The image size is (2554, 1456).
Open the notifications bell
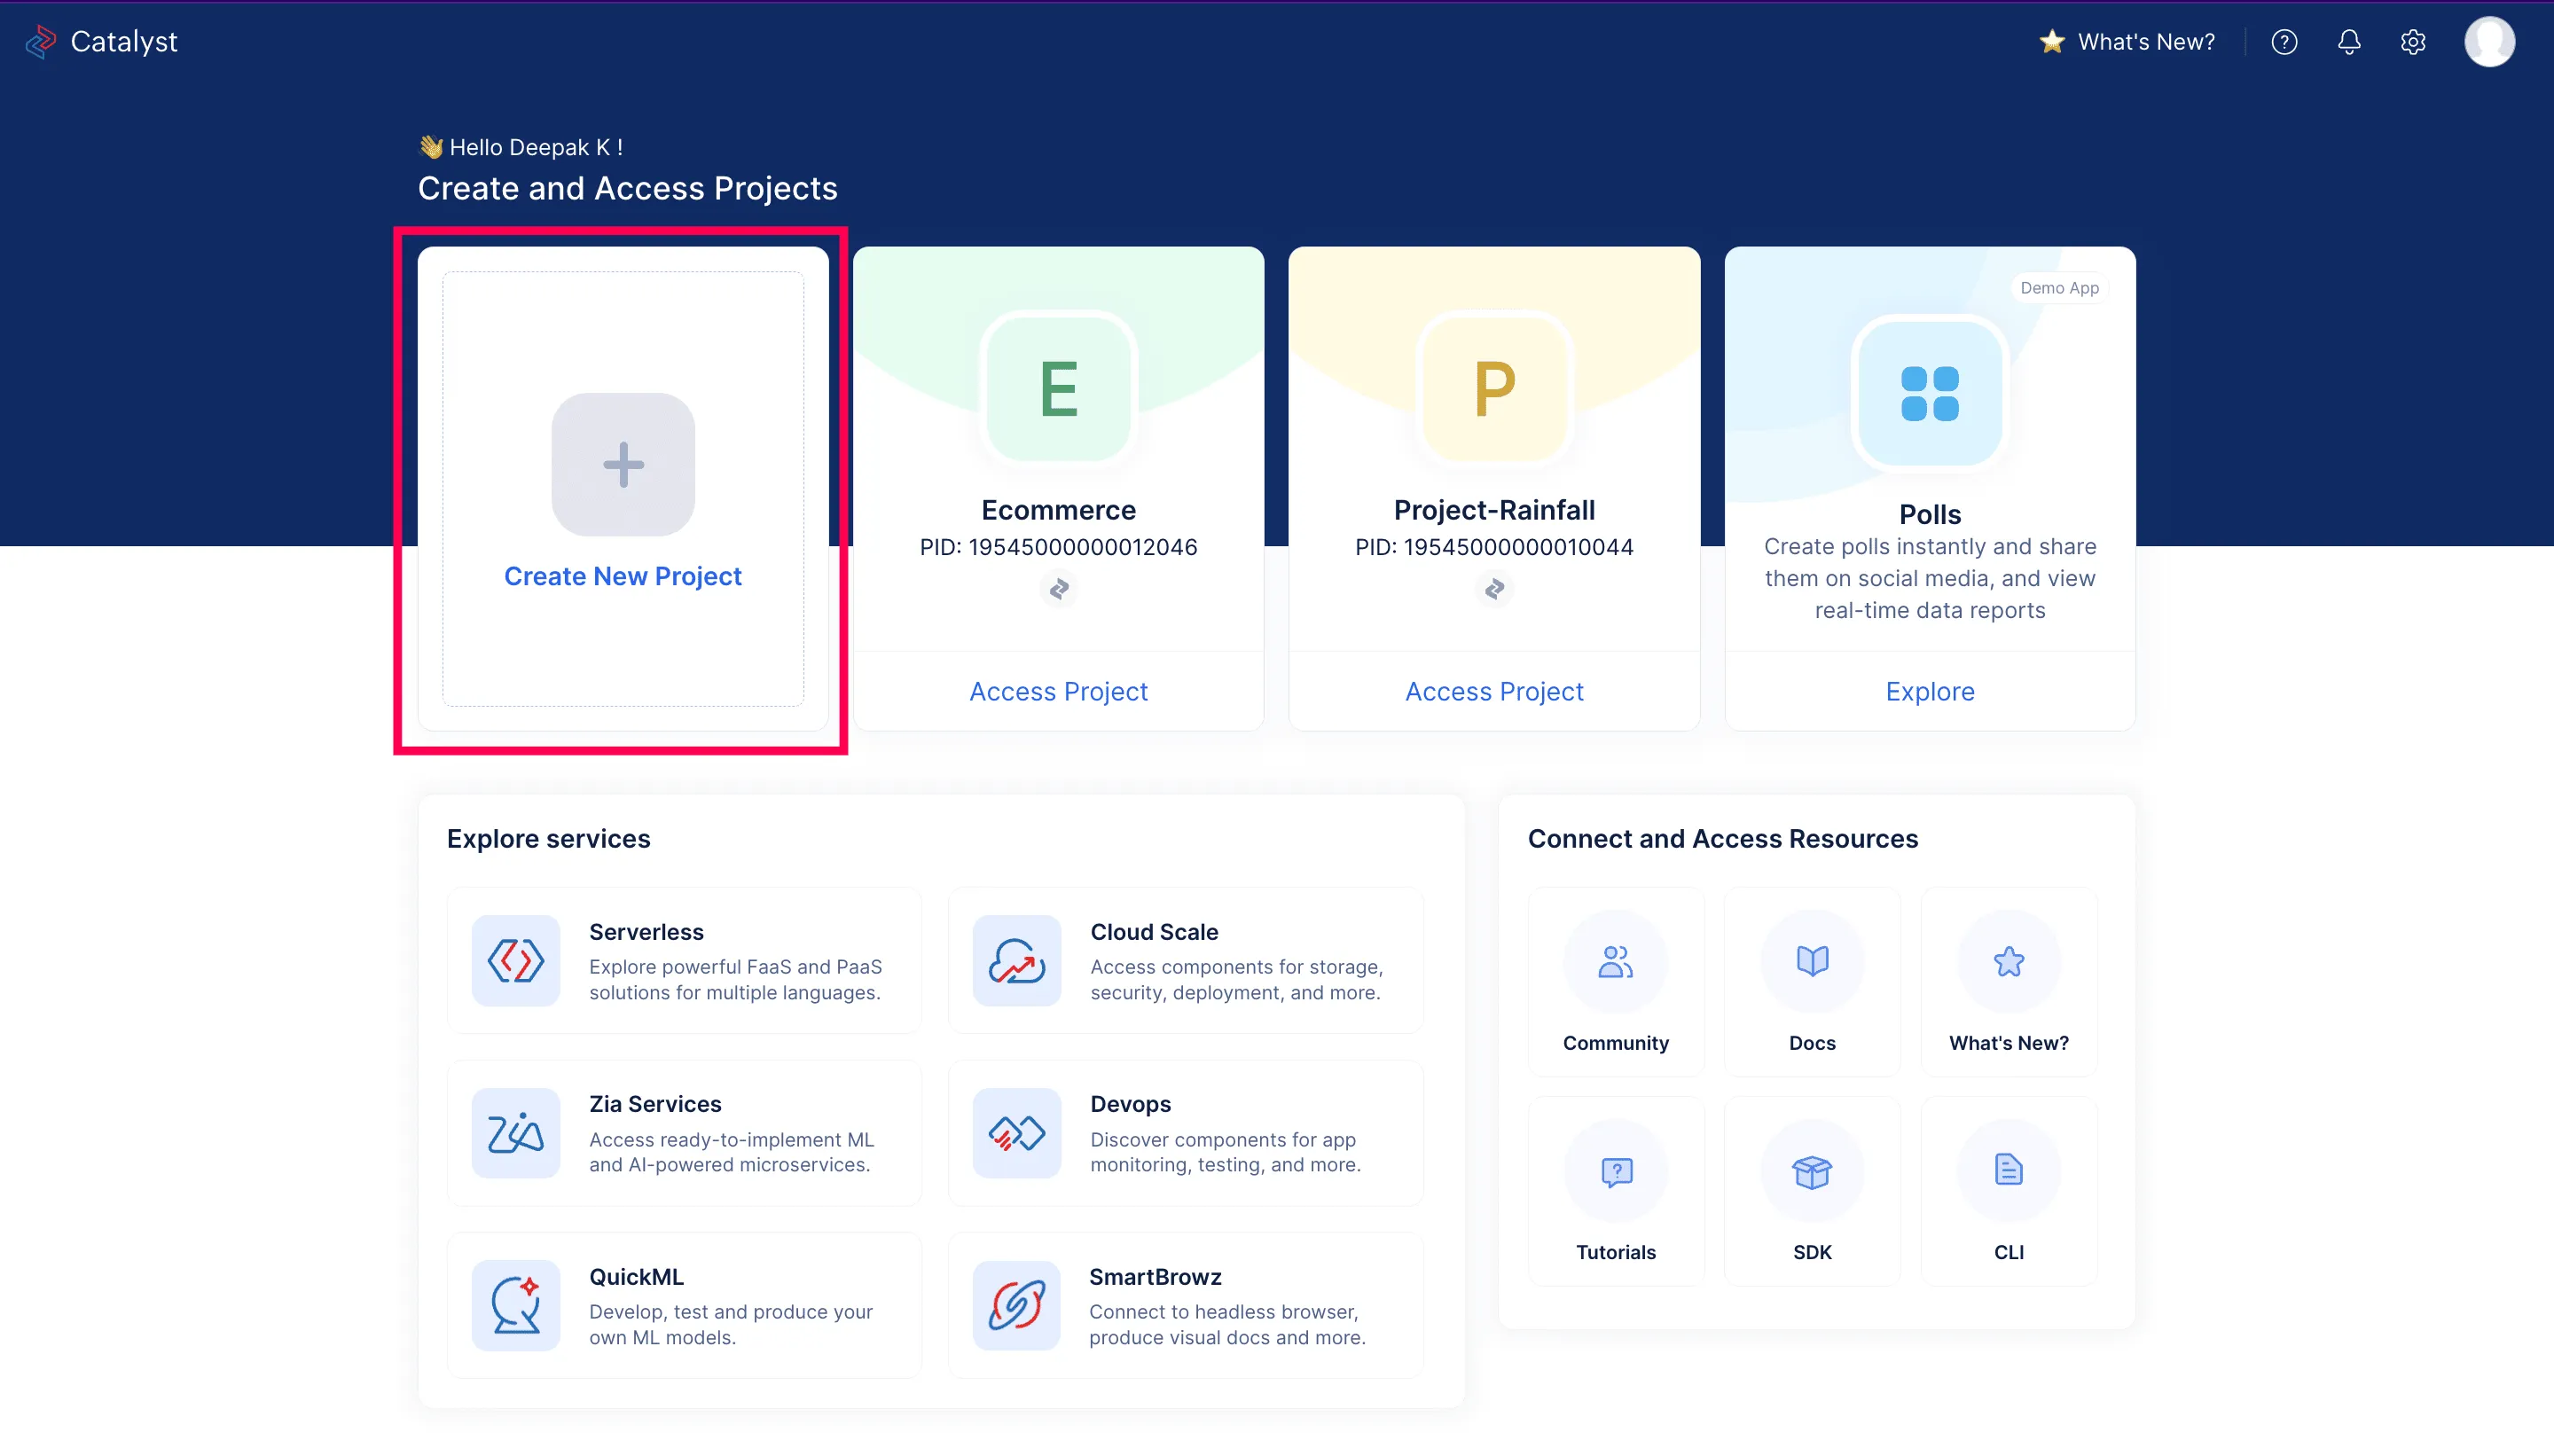click(2348, 42)
